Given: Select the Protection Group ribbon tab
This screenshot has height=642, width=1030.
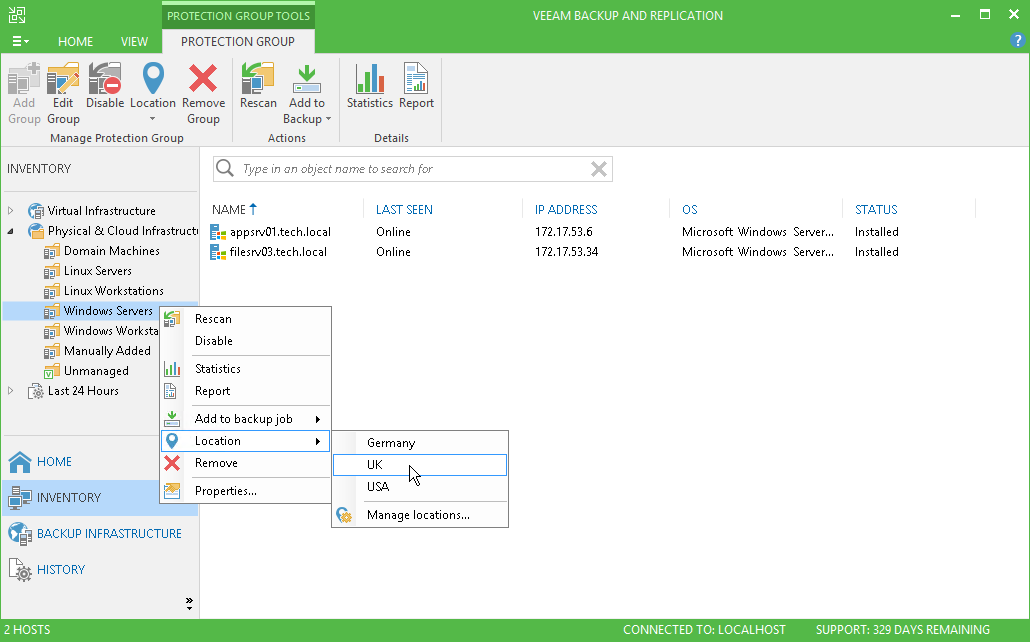Looking at the screenshot, I should coord(238,41).
